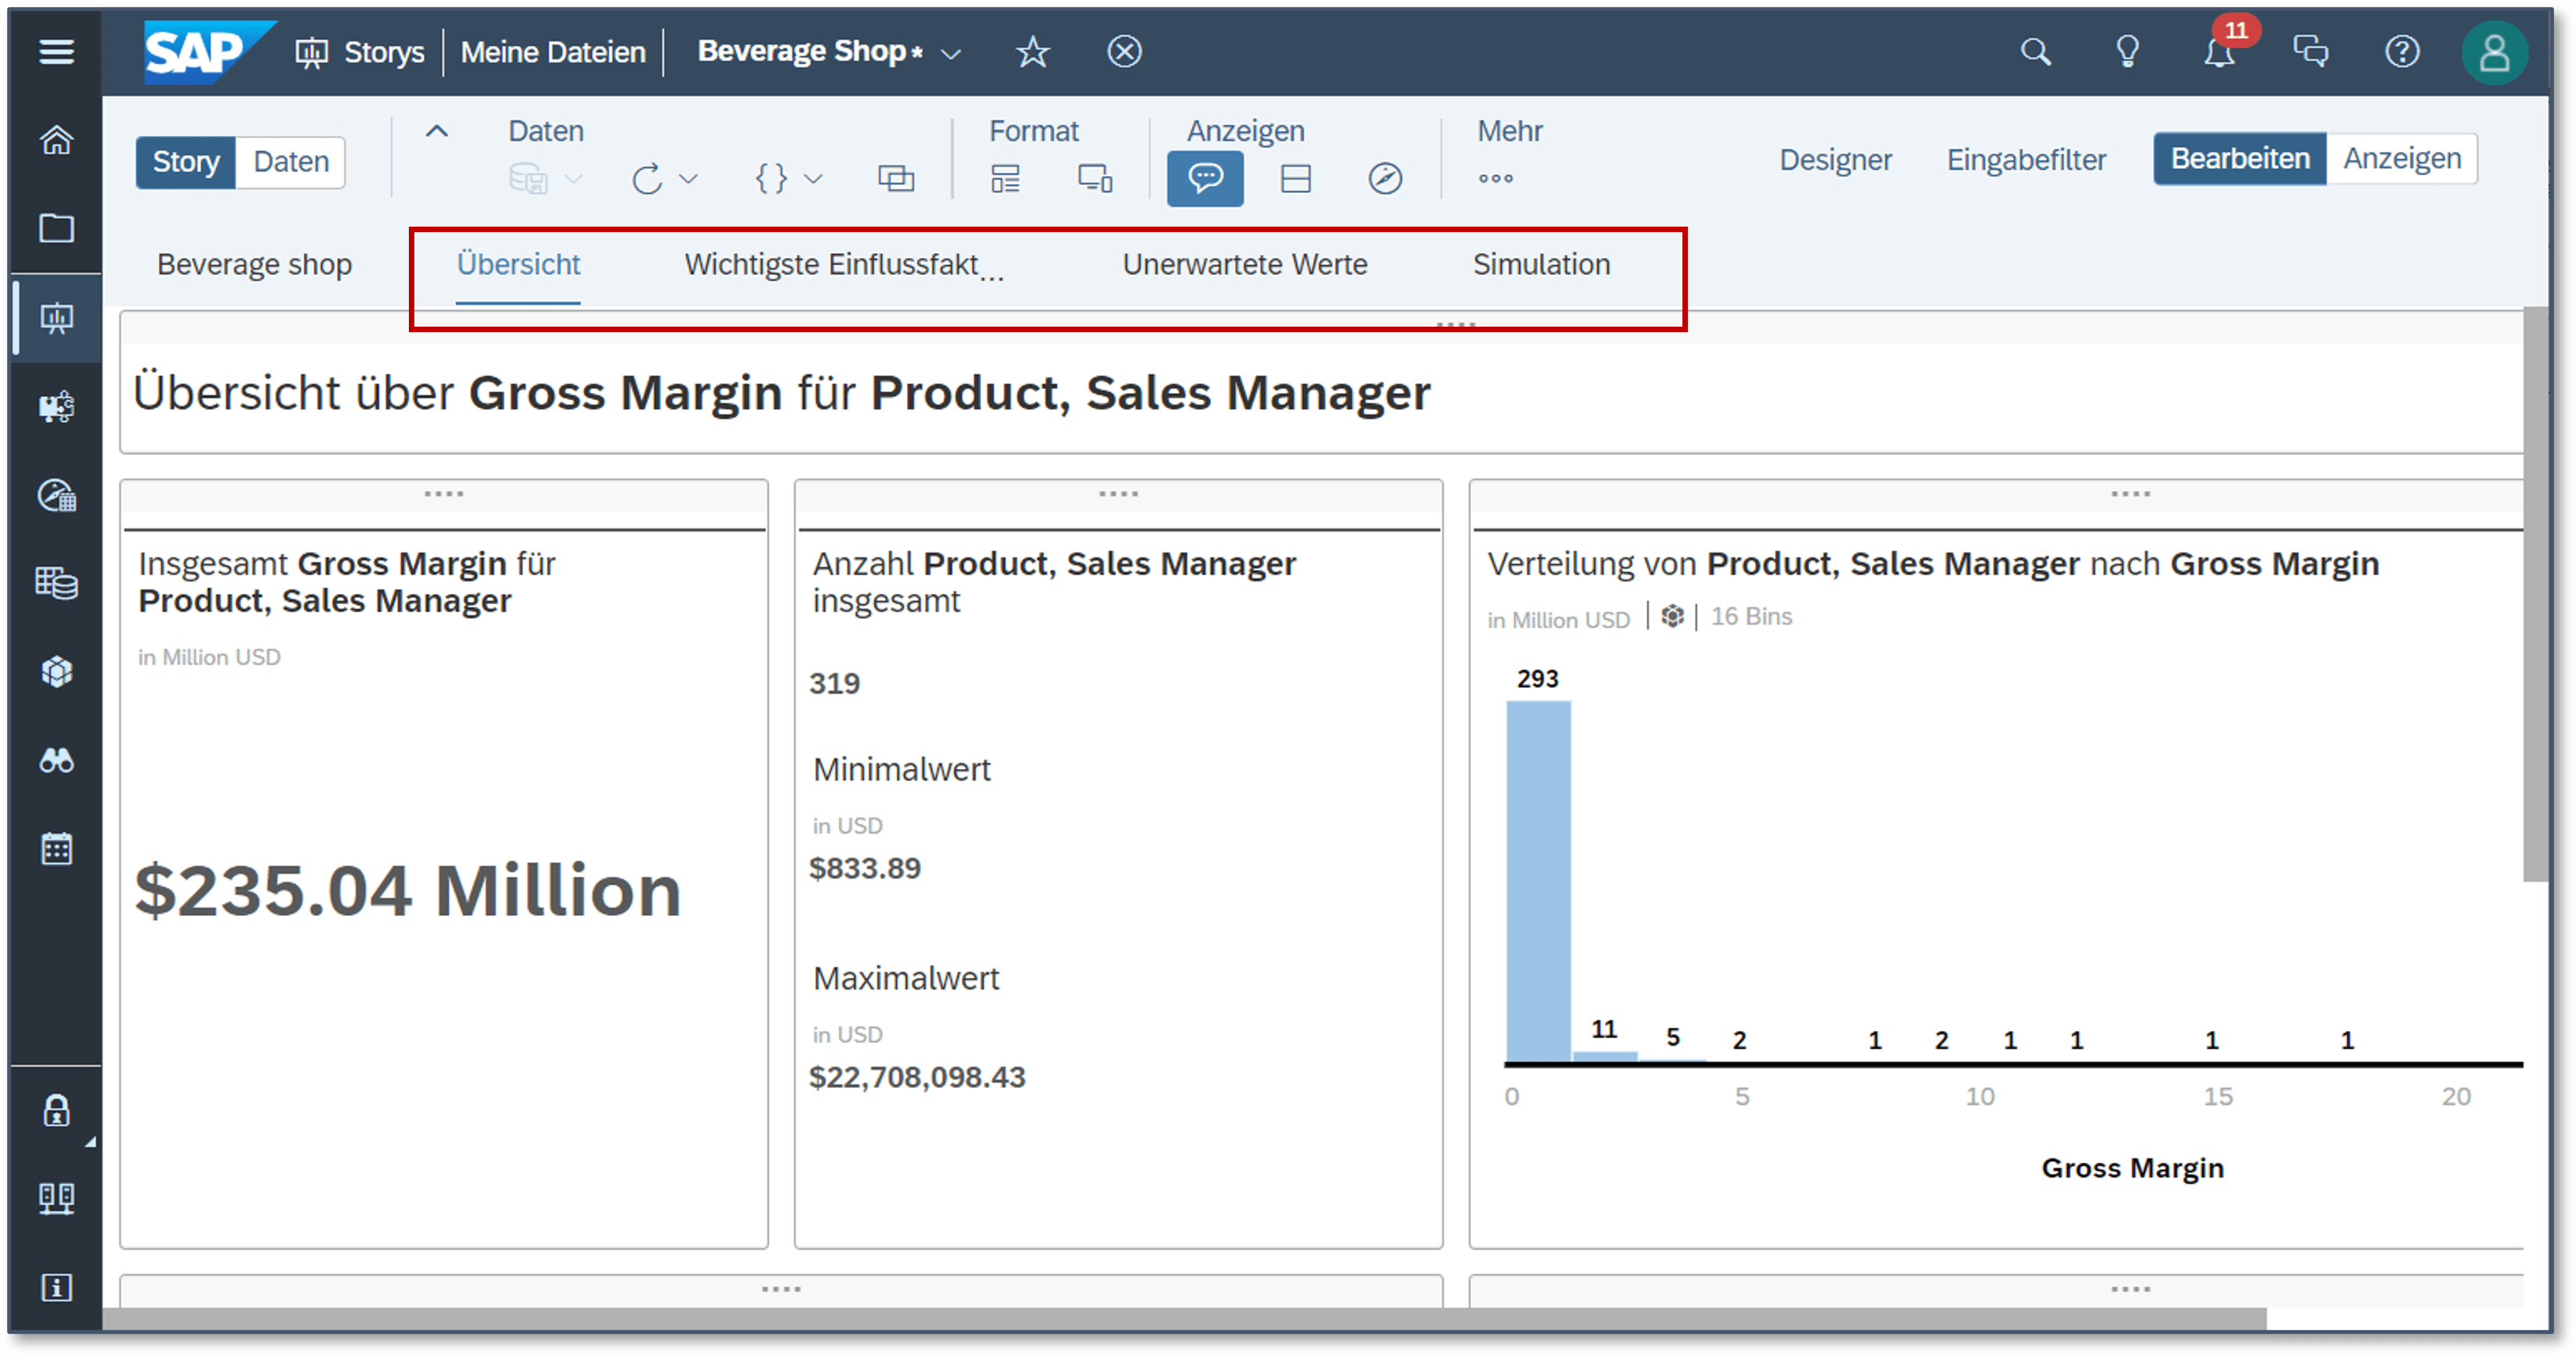
Task: Activate Bearbeiten edit mode
Action: click(x=2240, y=159)
